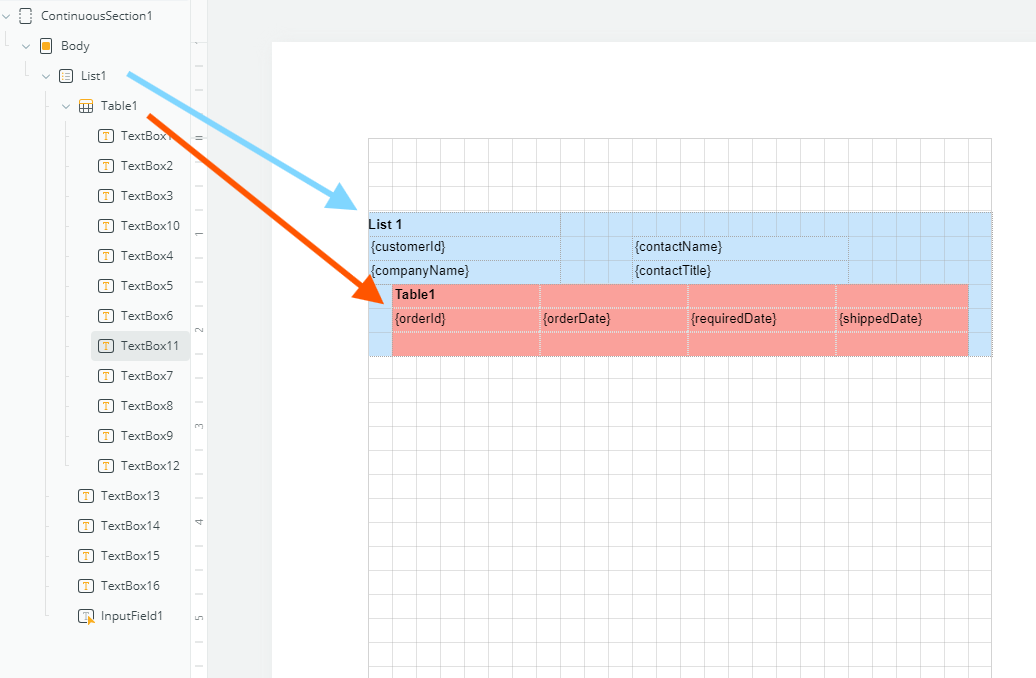The image size is (1036, 678).
Task: Click the Body container icon
Action: [44, 45]
